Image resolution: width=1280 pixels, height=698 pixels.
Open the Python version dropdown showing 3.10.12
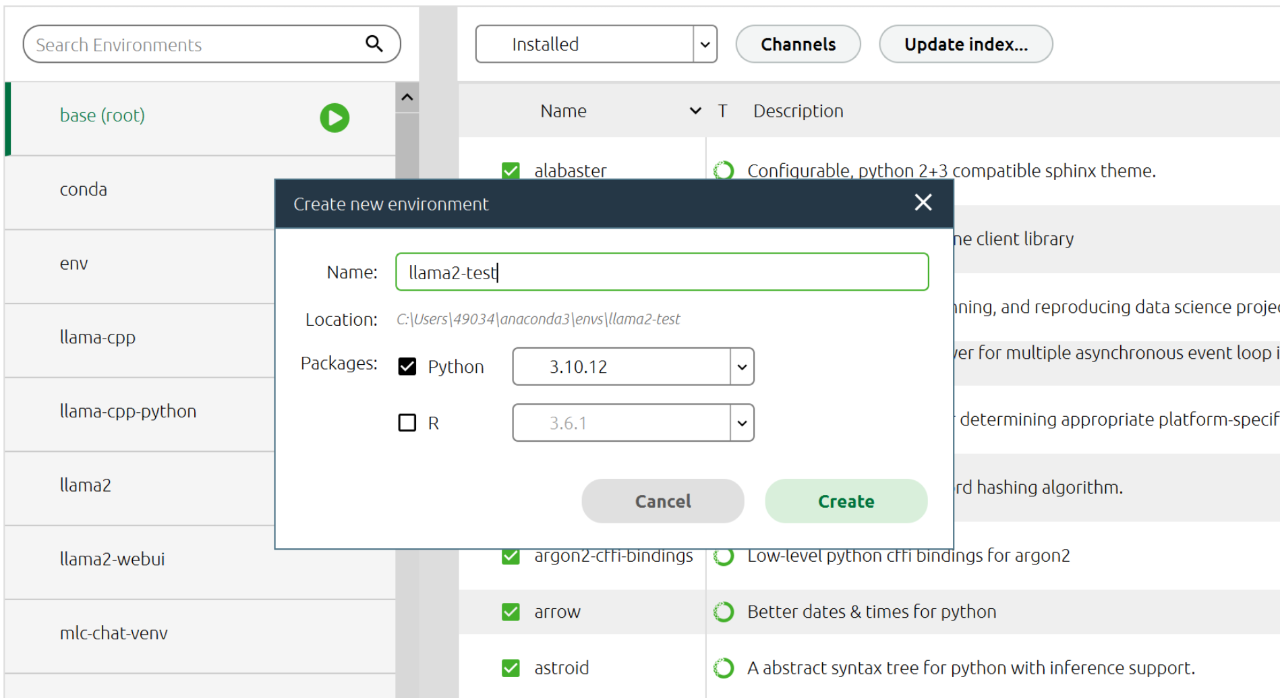[741, 367]
